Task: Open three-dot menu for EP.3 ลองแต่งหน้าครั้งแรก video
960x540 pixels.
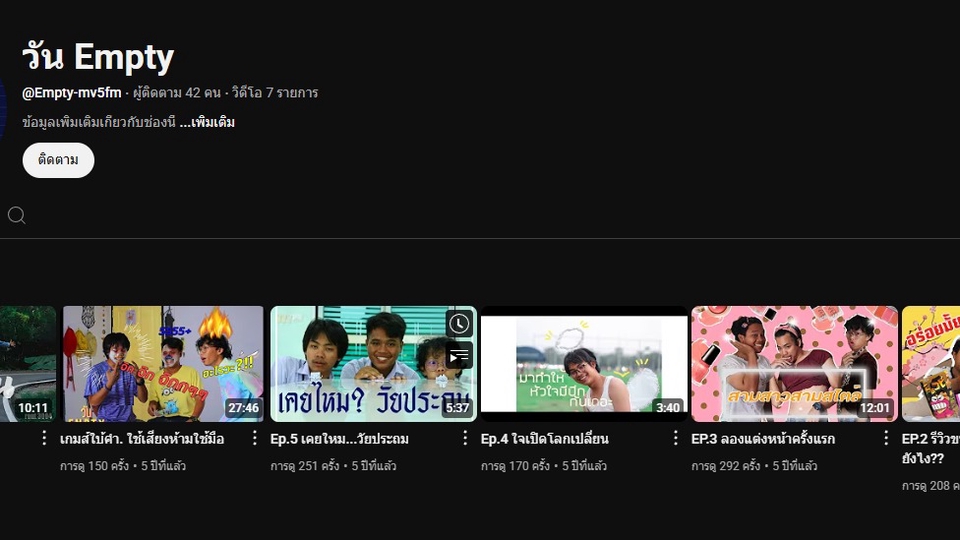Action: tap(886, 438)
